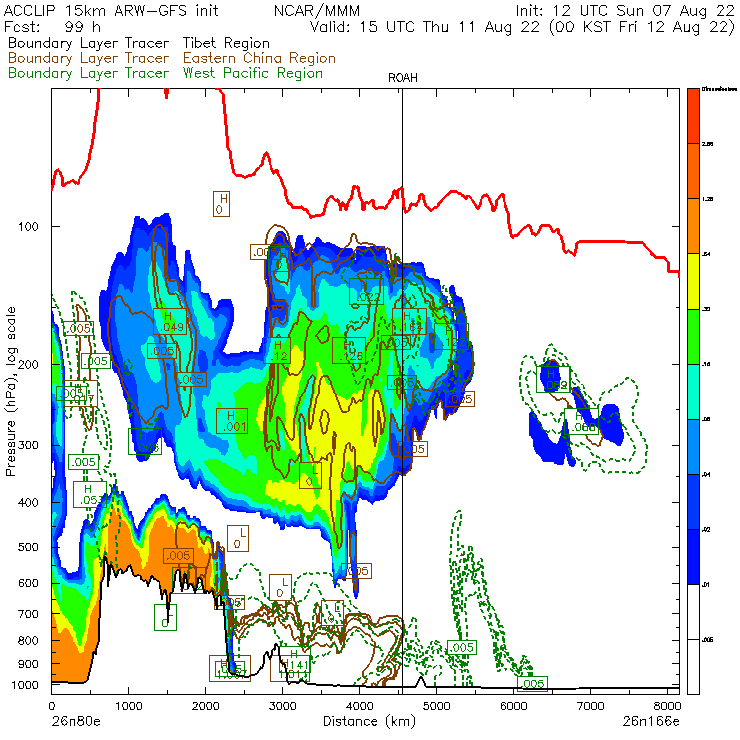
Task: Click the green '.022' contour label
Action: point(366,292)
